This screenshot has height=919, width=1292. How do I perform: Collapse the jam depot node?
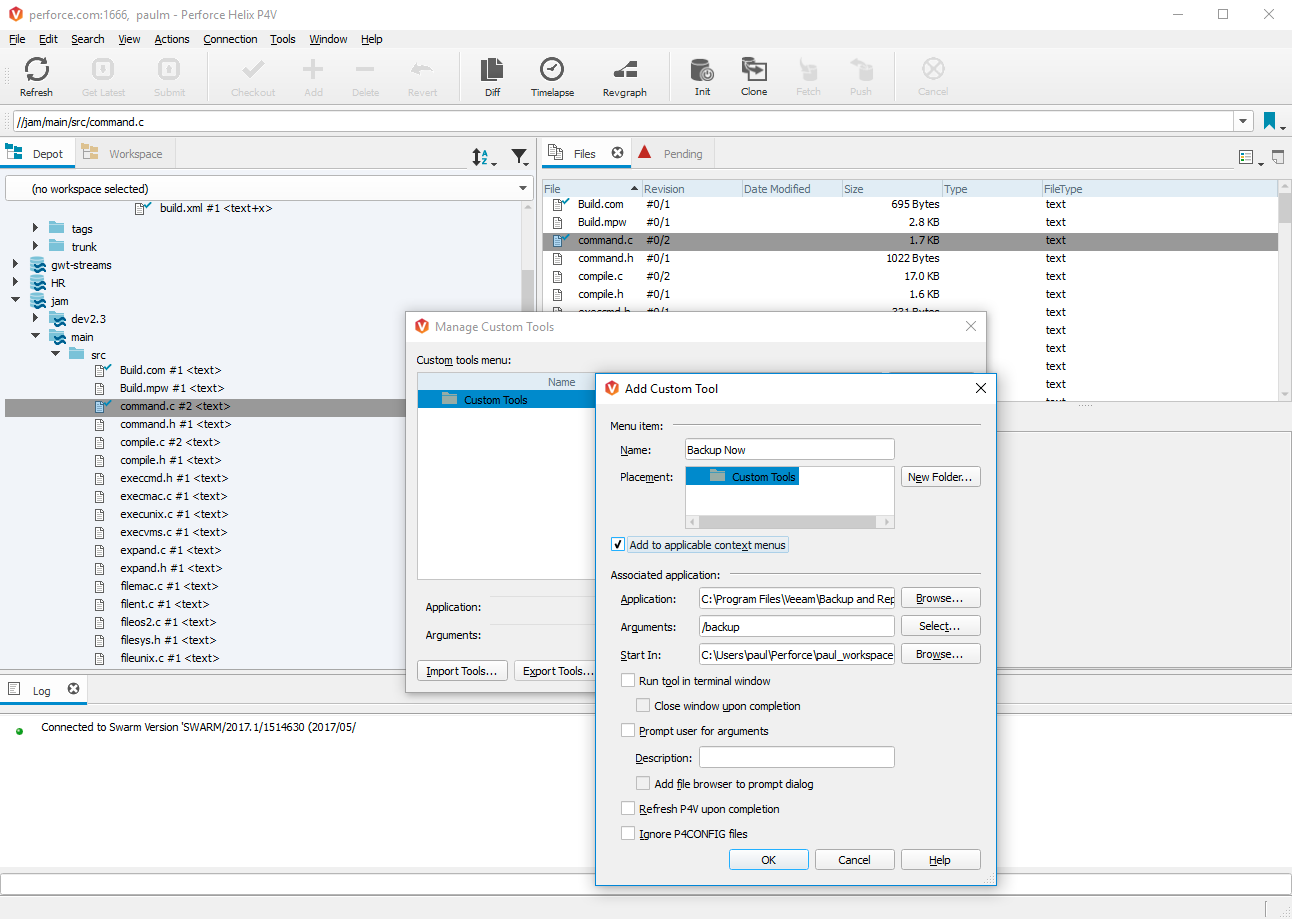[15, 300]
